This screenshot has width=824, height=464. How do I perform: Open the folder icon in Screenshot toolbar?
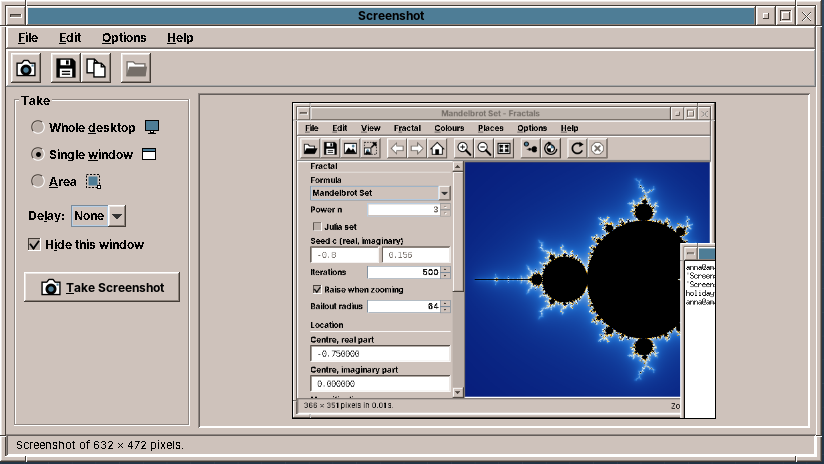pos(136,68)
